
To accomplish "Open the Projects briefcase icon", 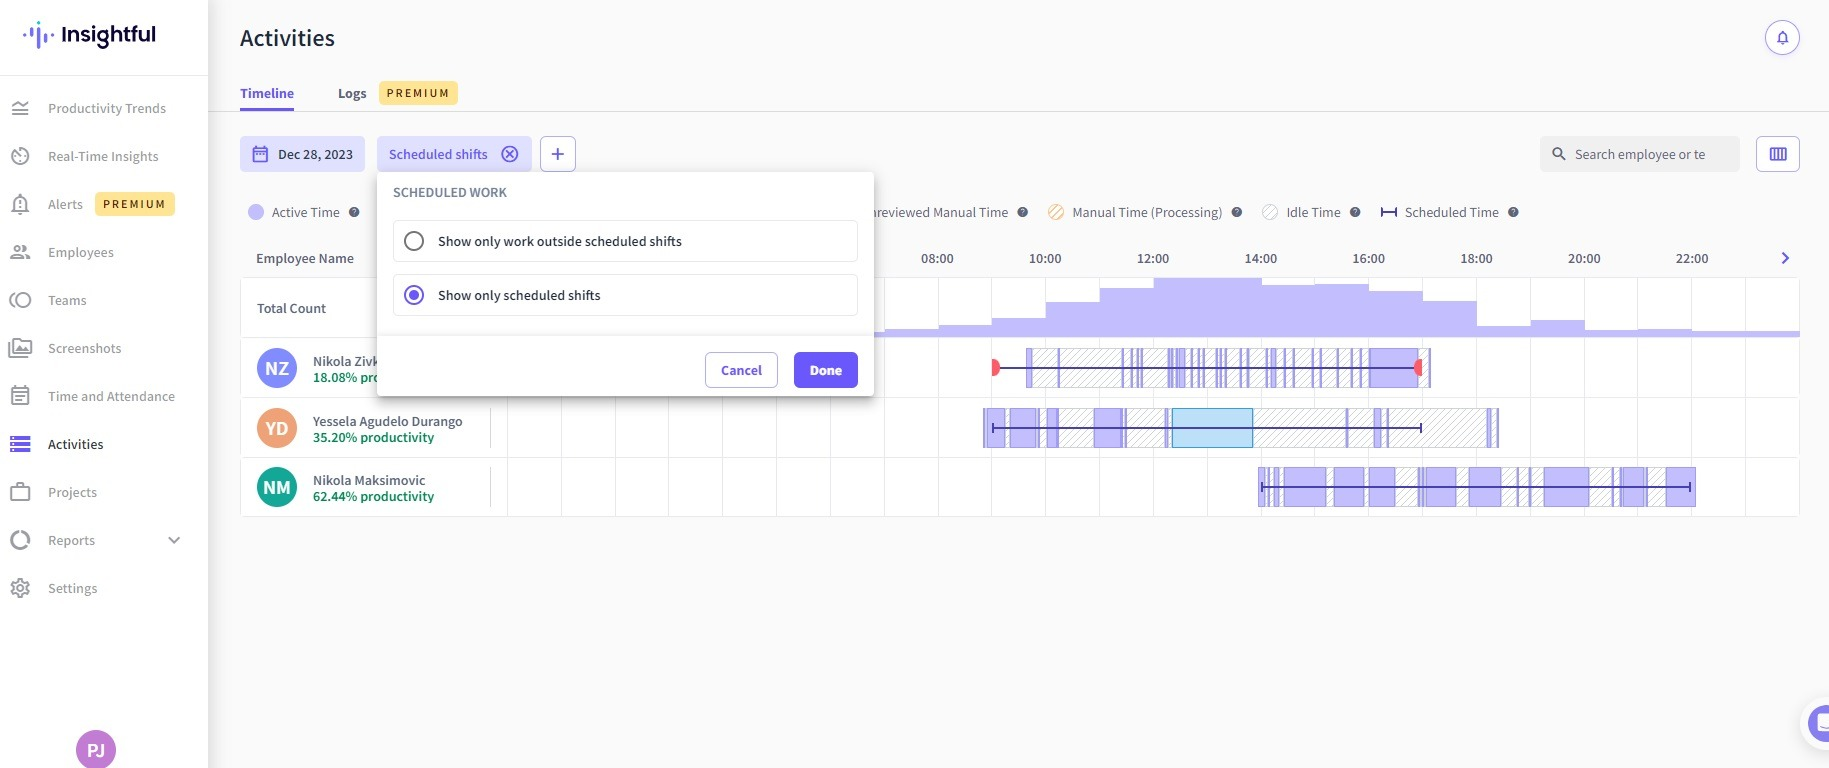I will pos(20,492).
